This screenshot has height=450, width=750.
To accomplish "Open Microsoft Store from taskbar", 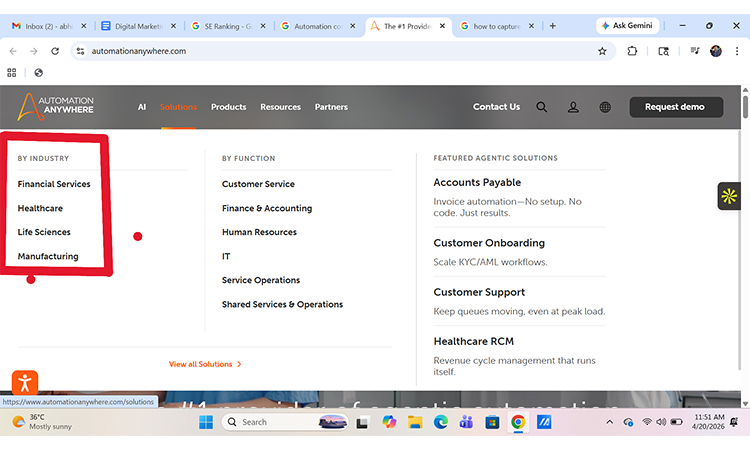I will 492,422.
